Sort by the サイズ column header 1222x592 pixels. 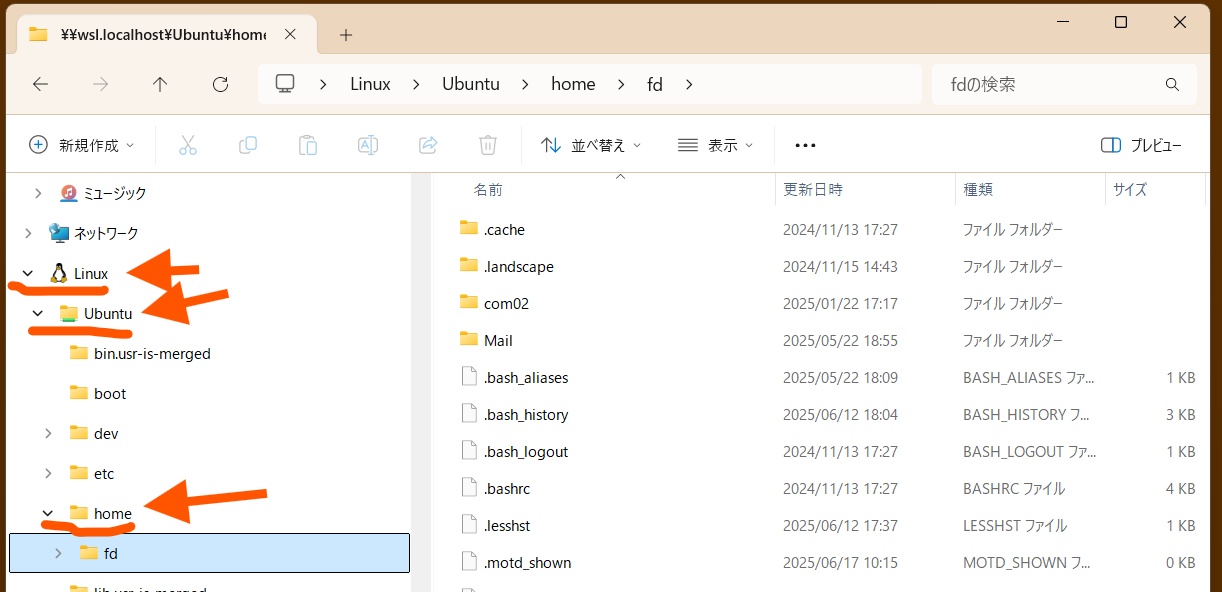(x=1130, y=189)
